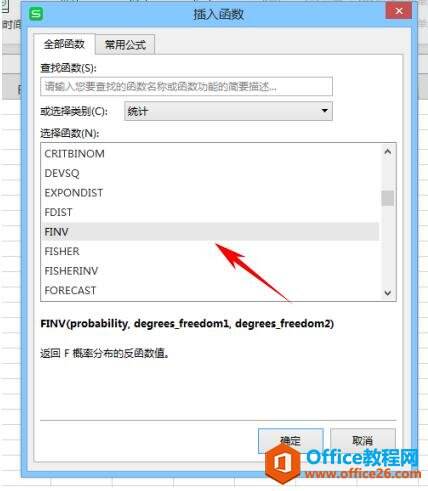428x491 pixels.
Task: Open the 统计 category dropdown
Action: coord(228,111)
